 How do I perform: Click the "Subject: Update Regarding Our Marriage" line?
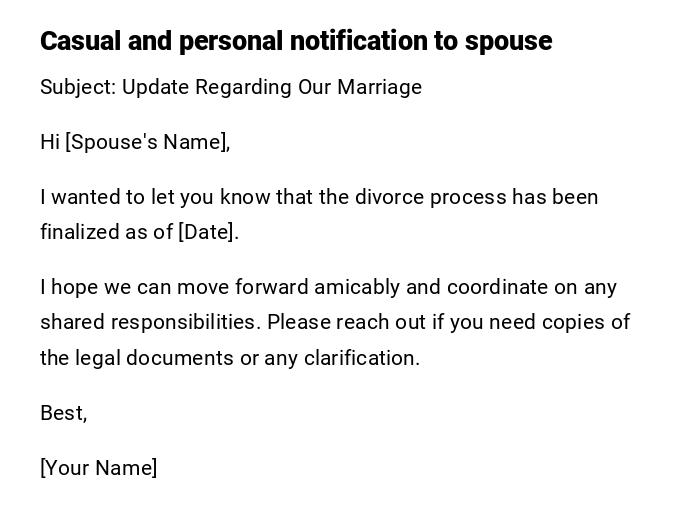(231, 87)
